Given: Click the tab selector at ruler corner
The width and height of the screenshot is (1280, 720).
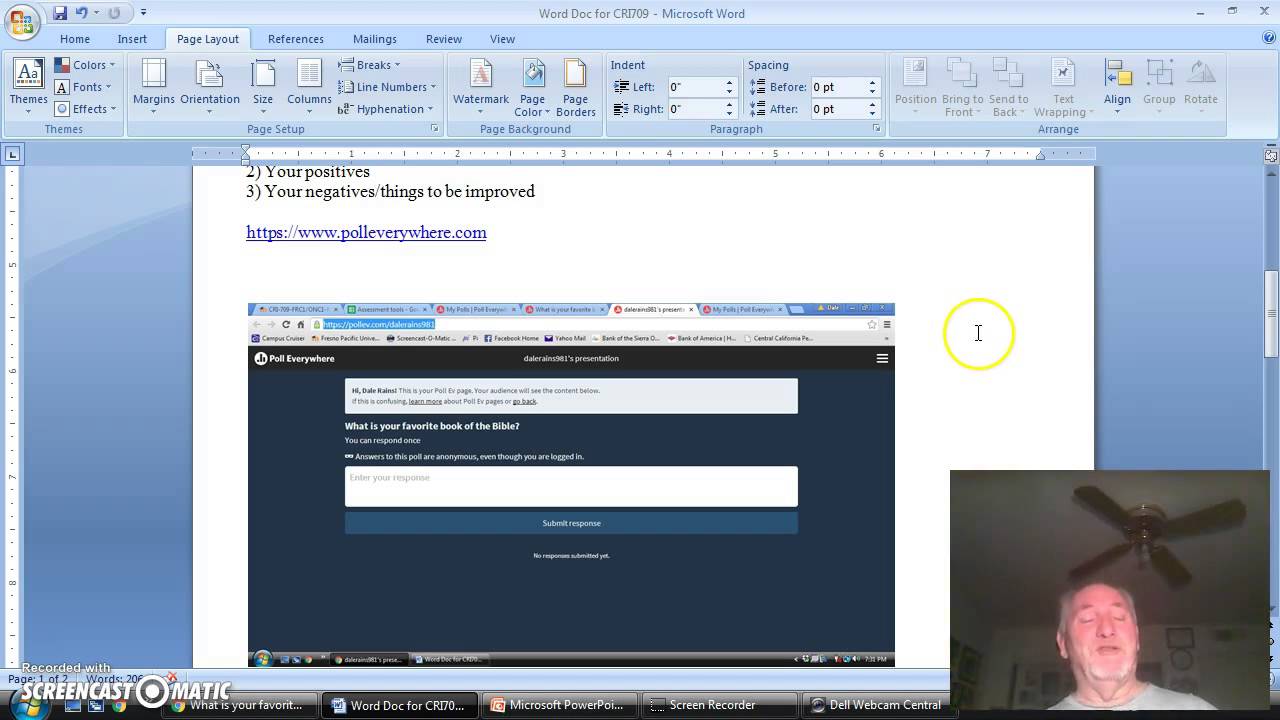Looking at the screenshot, I should pos(12,154).
